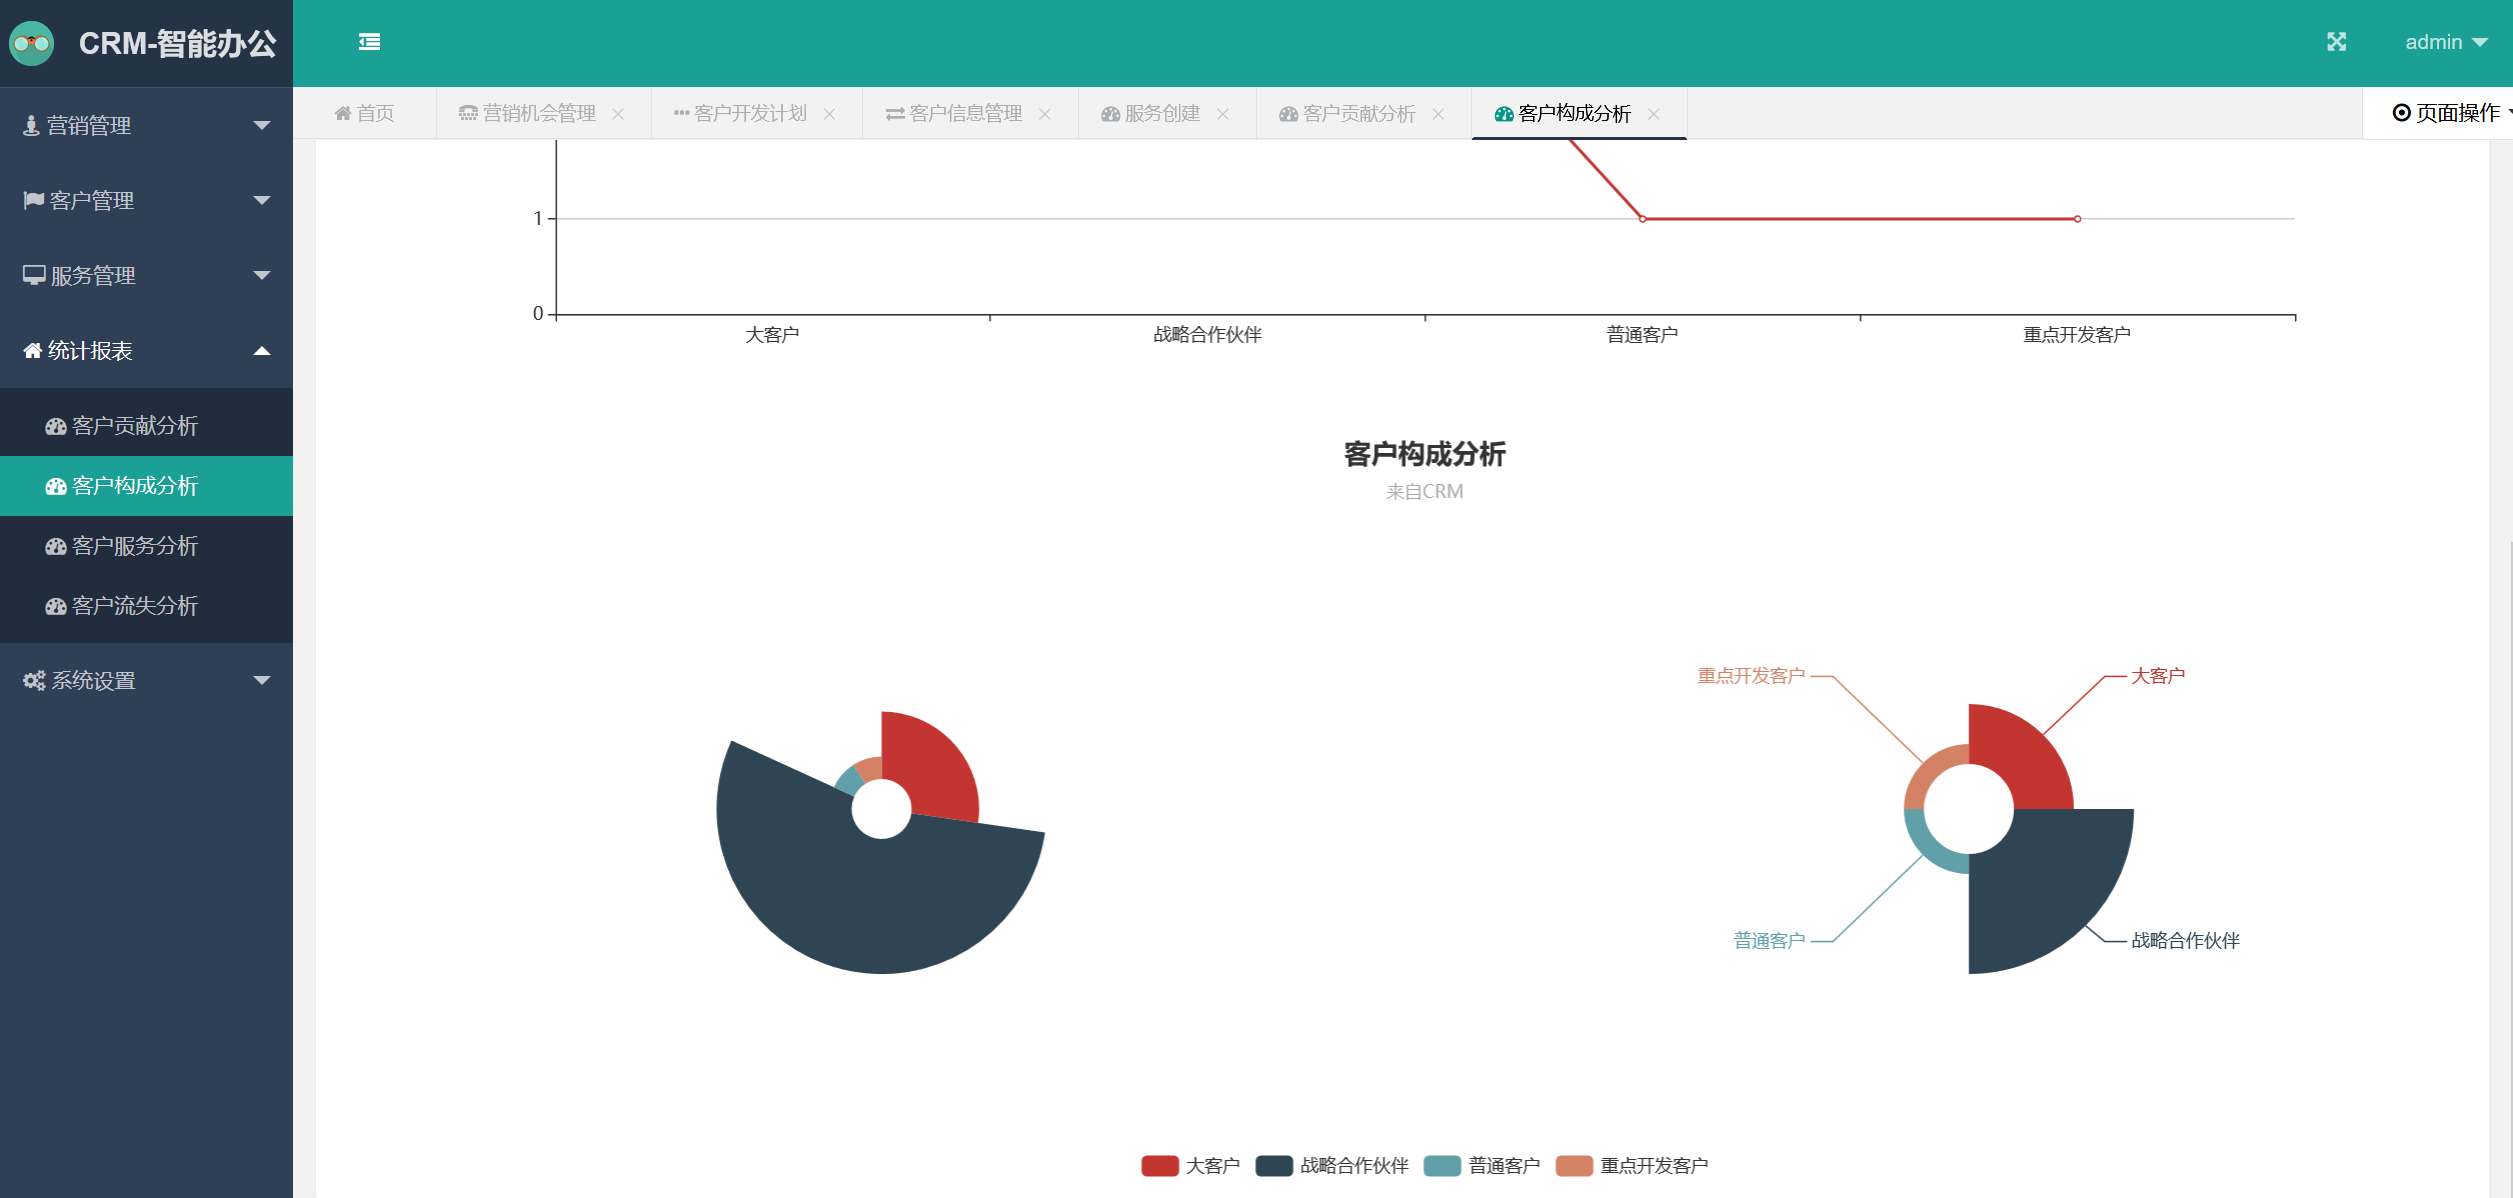Click the fullscreen expand icon
This screenshot has height=1198, width=2513.
tap(2336, 42)
